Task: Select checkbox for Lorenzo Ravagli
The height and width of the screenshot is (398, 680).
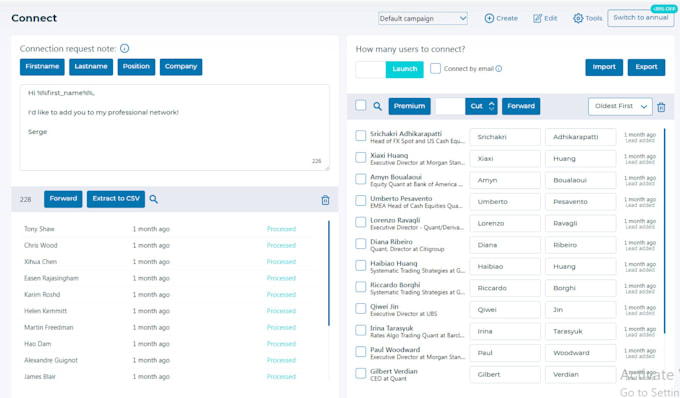Action: pos(360,222)
